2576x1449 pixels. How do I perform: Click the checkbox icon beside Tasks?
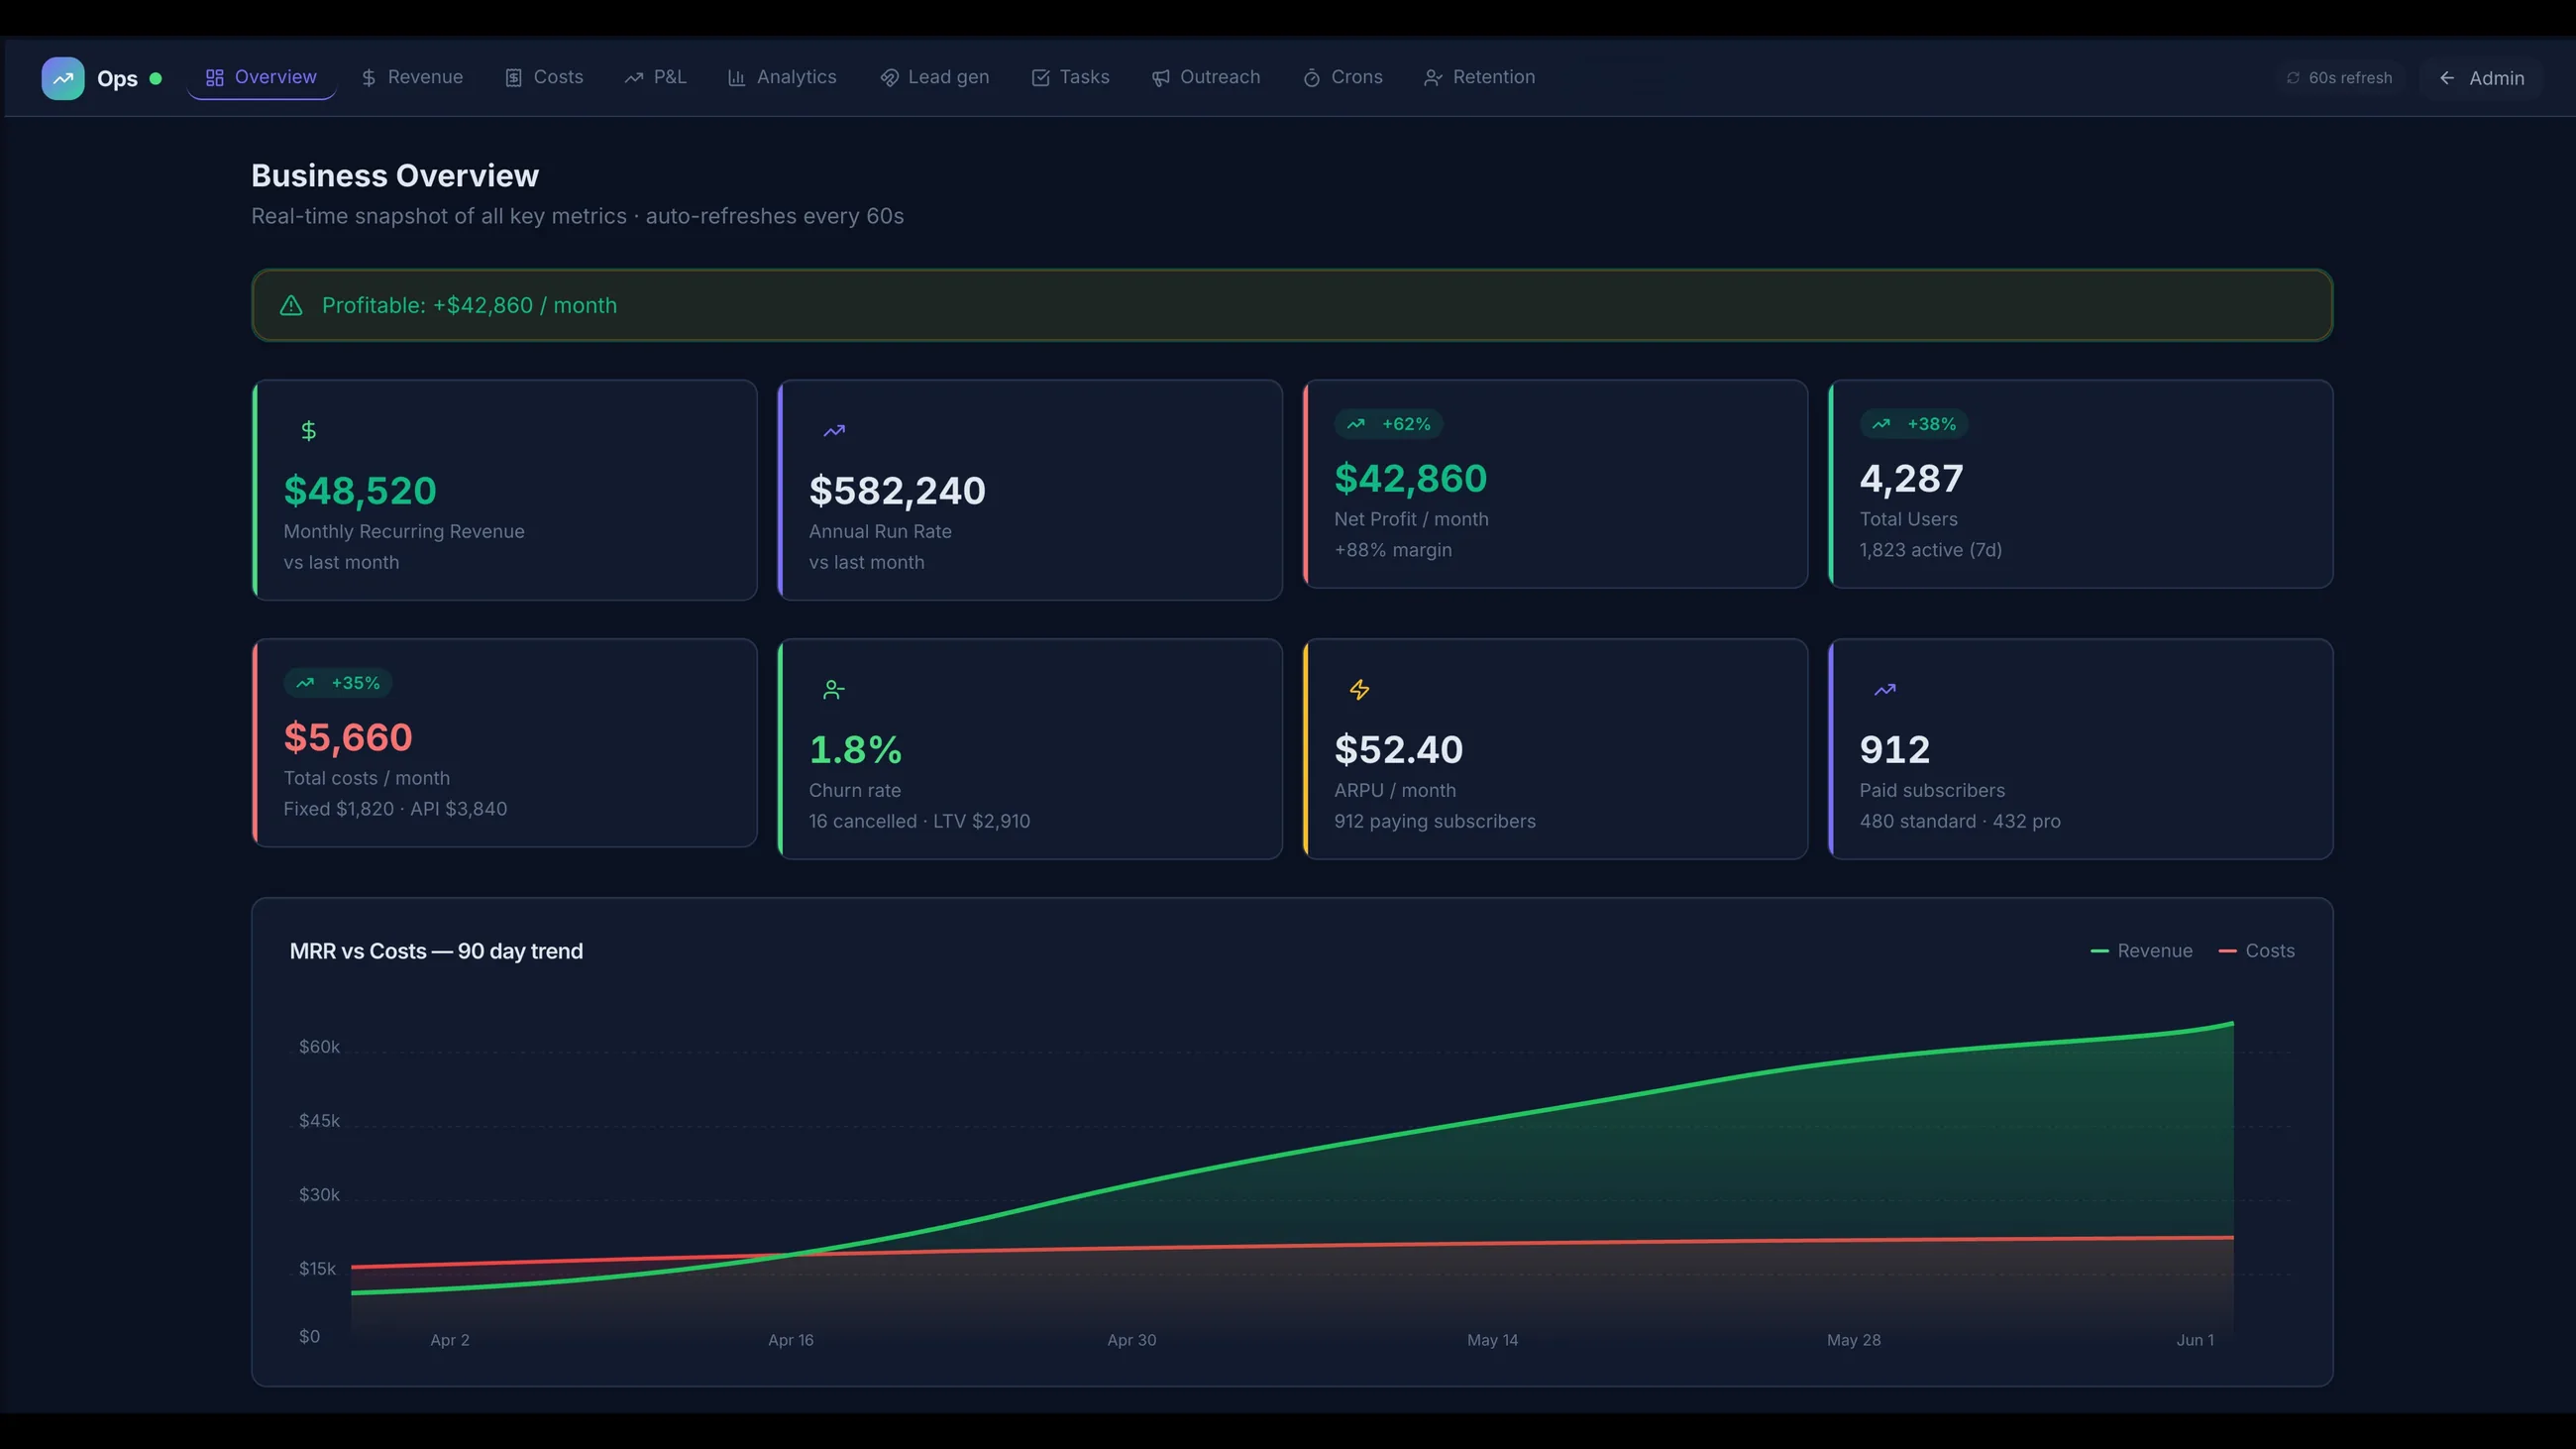1041,78
